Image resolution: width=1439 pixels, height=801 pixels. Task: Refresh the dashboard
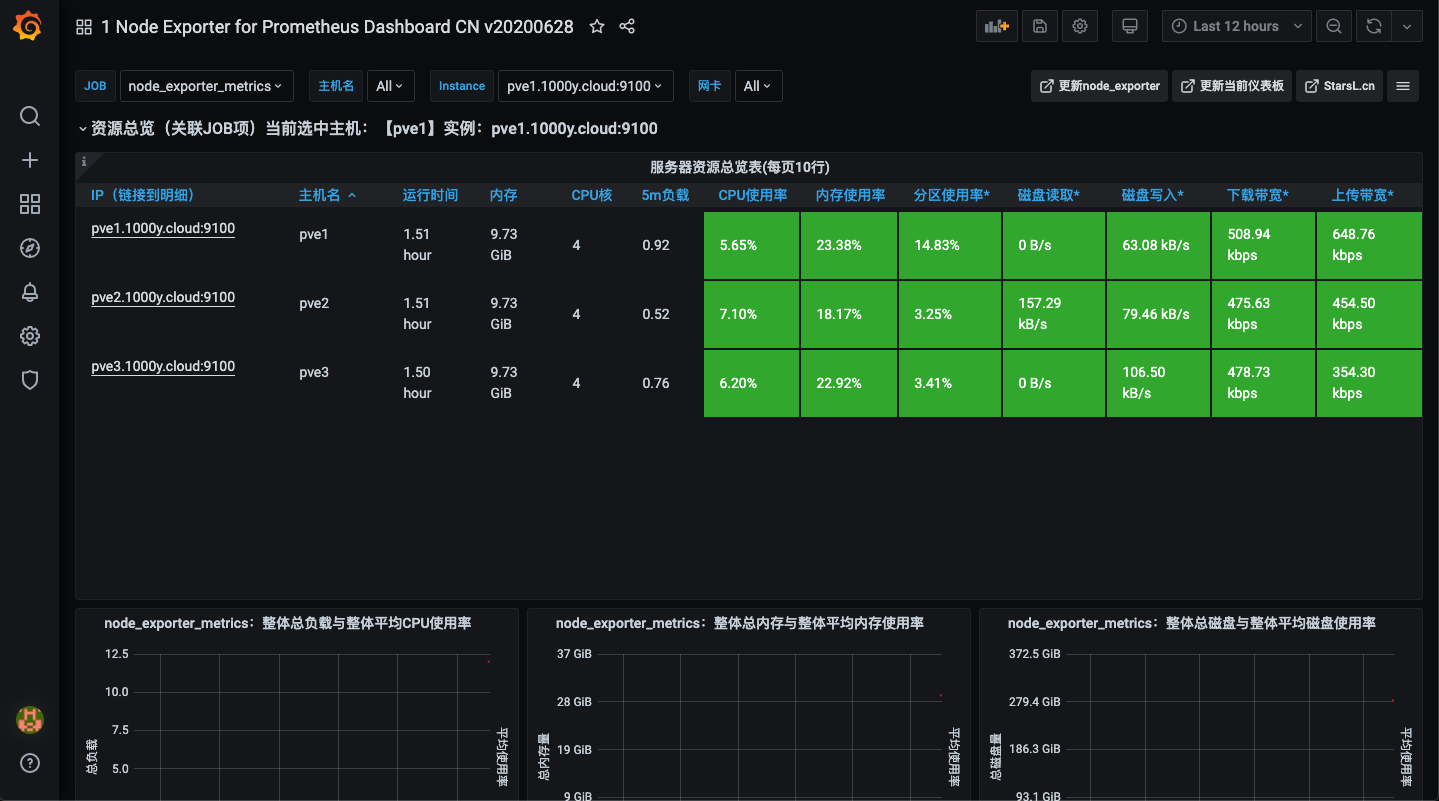click(1375, 27)
